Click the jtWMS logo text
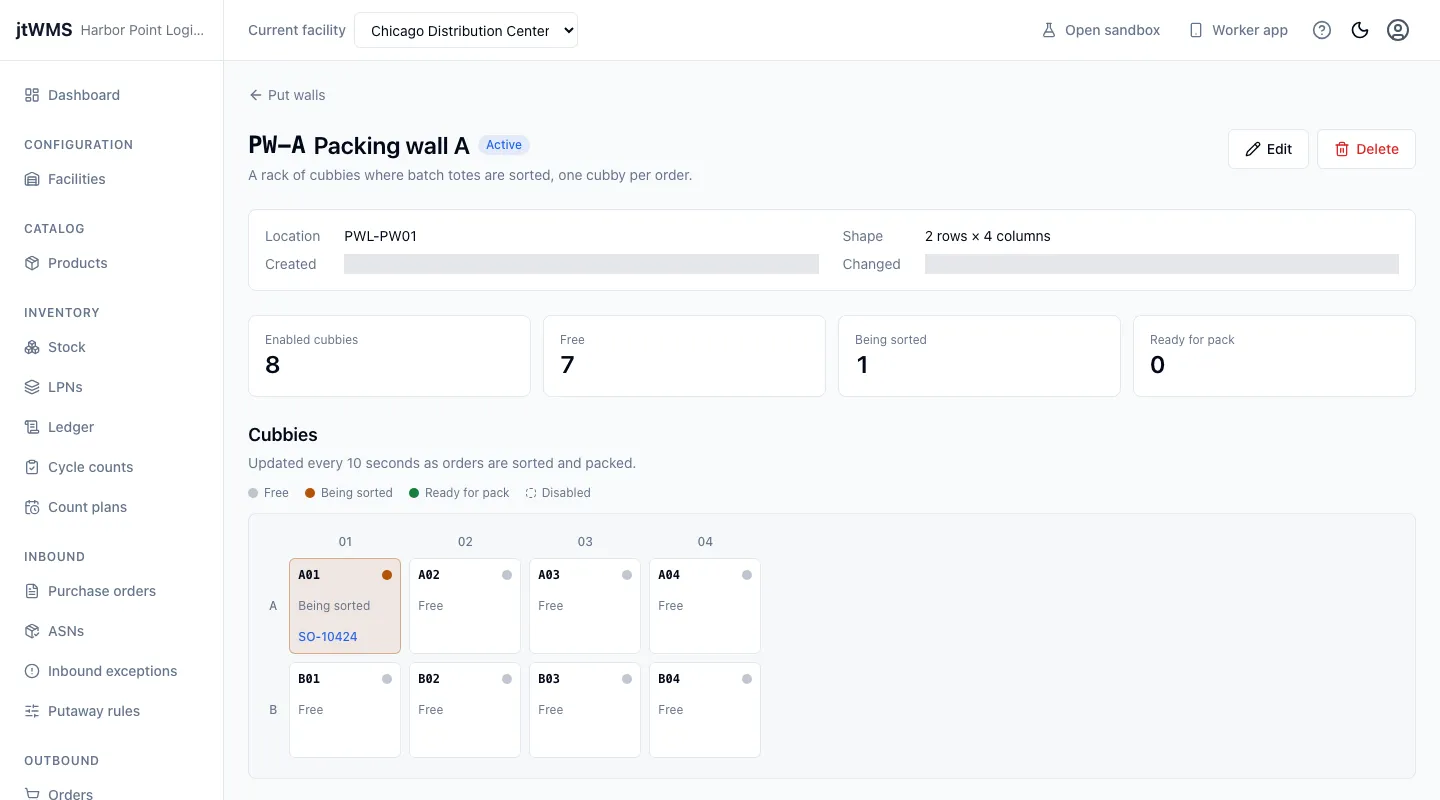 pyautogui.click(x=44, y=30)
